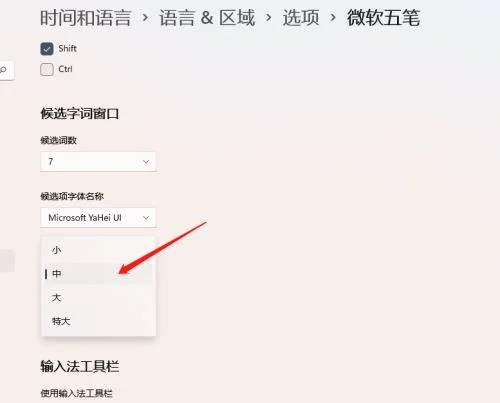This screenshot has height=403, width=500.
Task: Click the 候选字词窗口 section heading
Action: pyautogui.click(x=80, y=114)
